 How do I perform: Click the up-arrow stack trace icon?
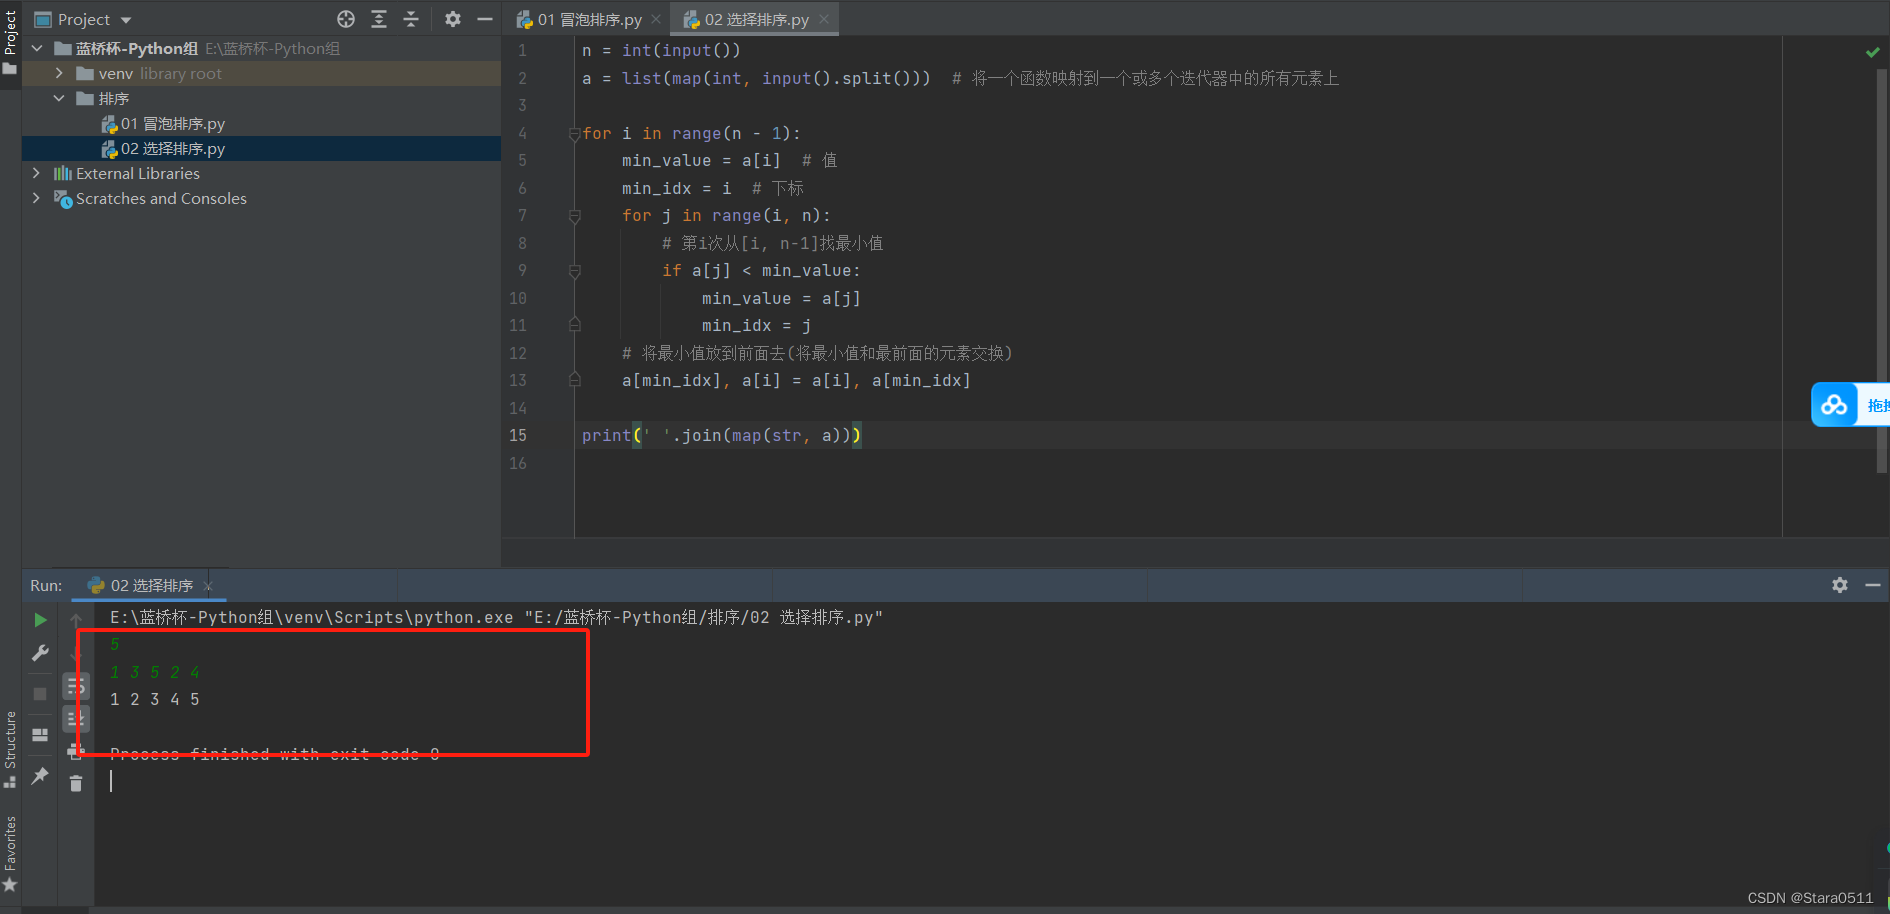point(76,620)
